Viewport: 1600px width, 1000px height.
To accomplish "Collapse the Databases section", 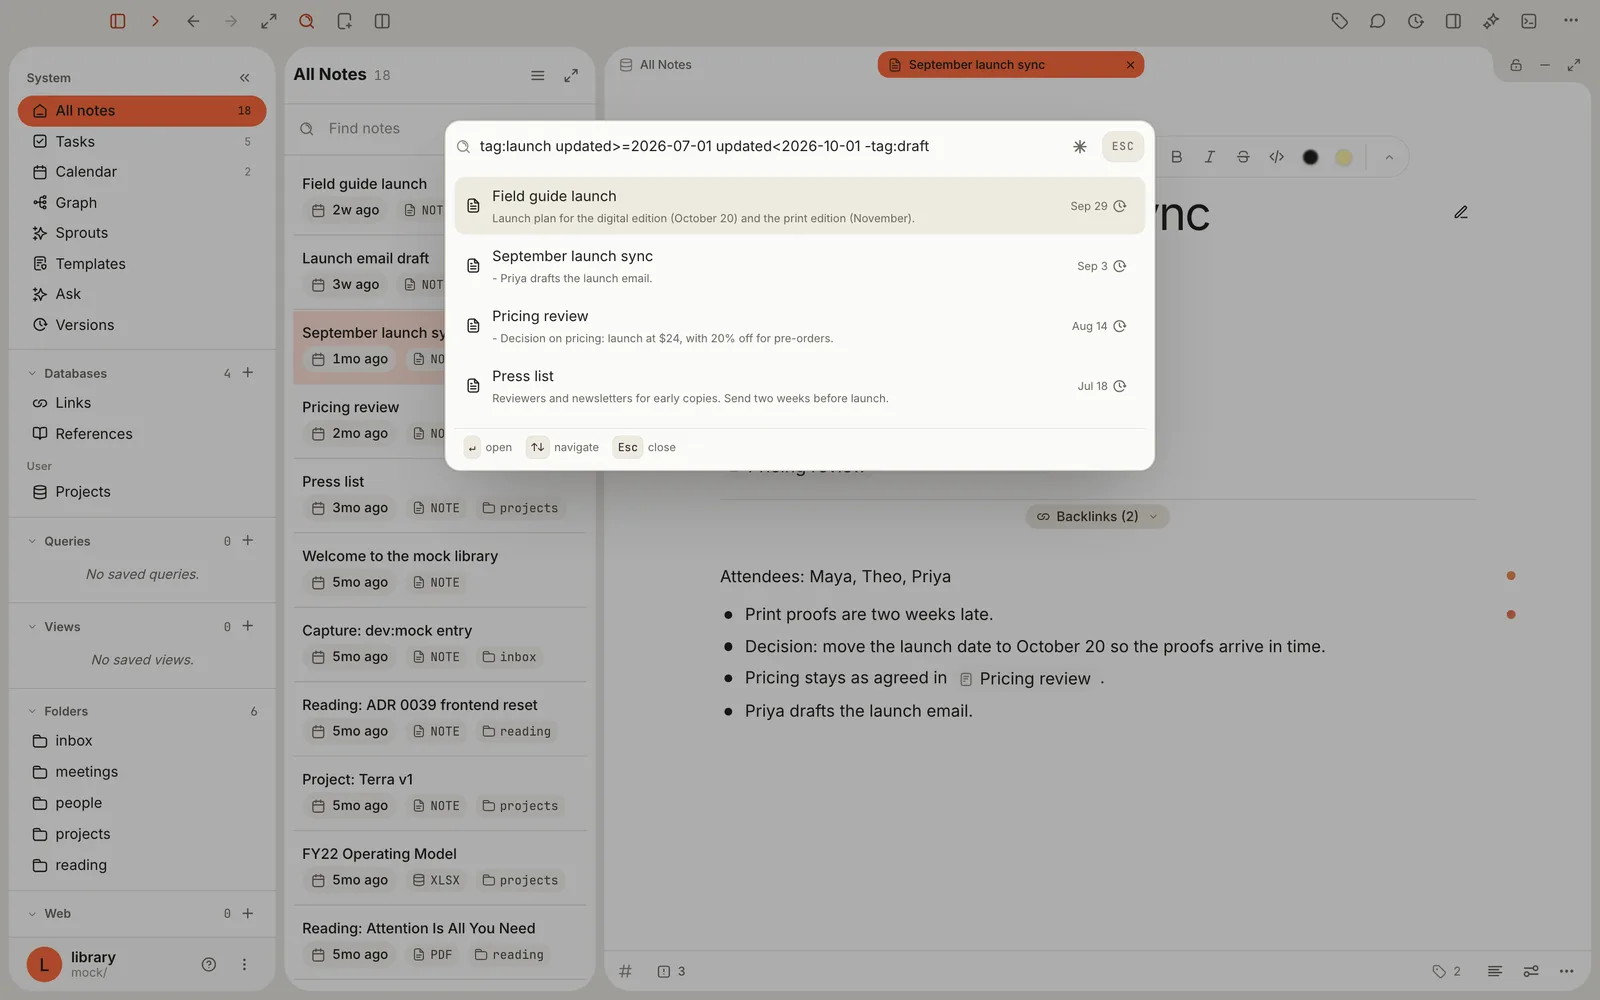I will [x=32, y=374].
